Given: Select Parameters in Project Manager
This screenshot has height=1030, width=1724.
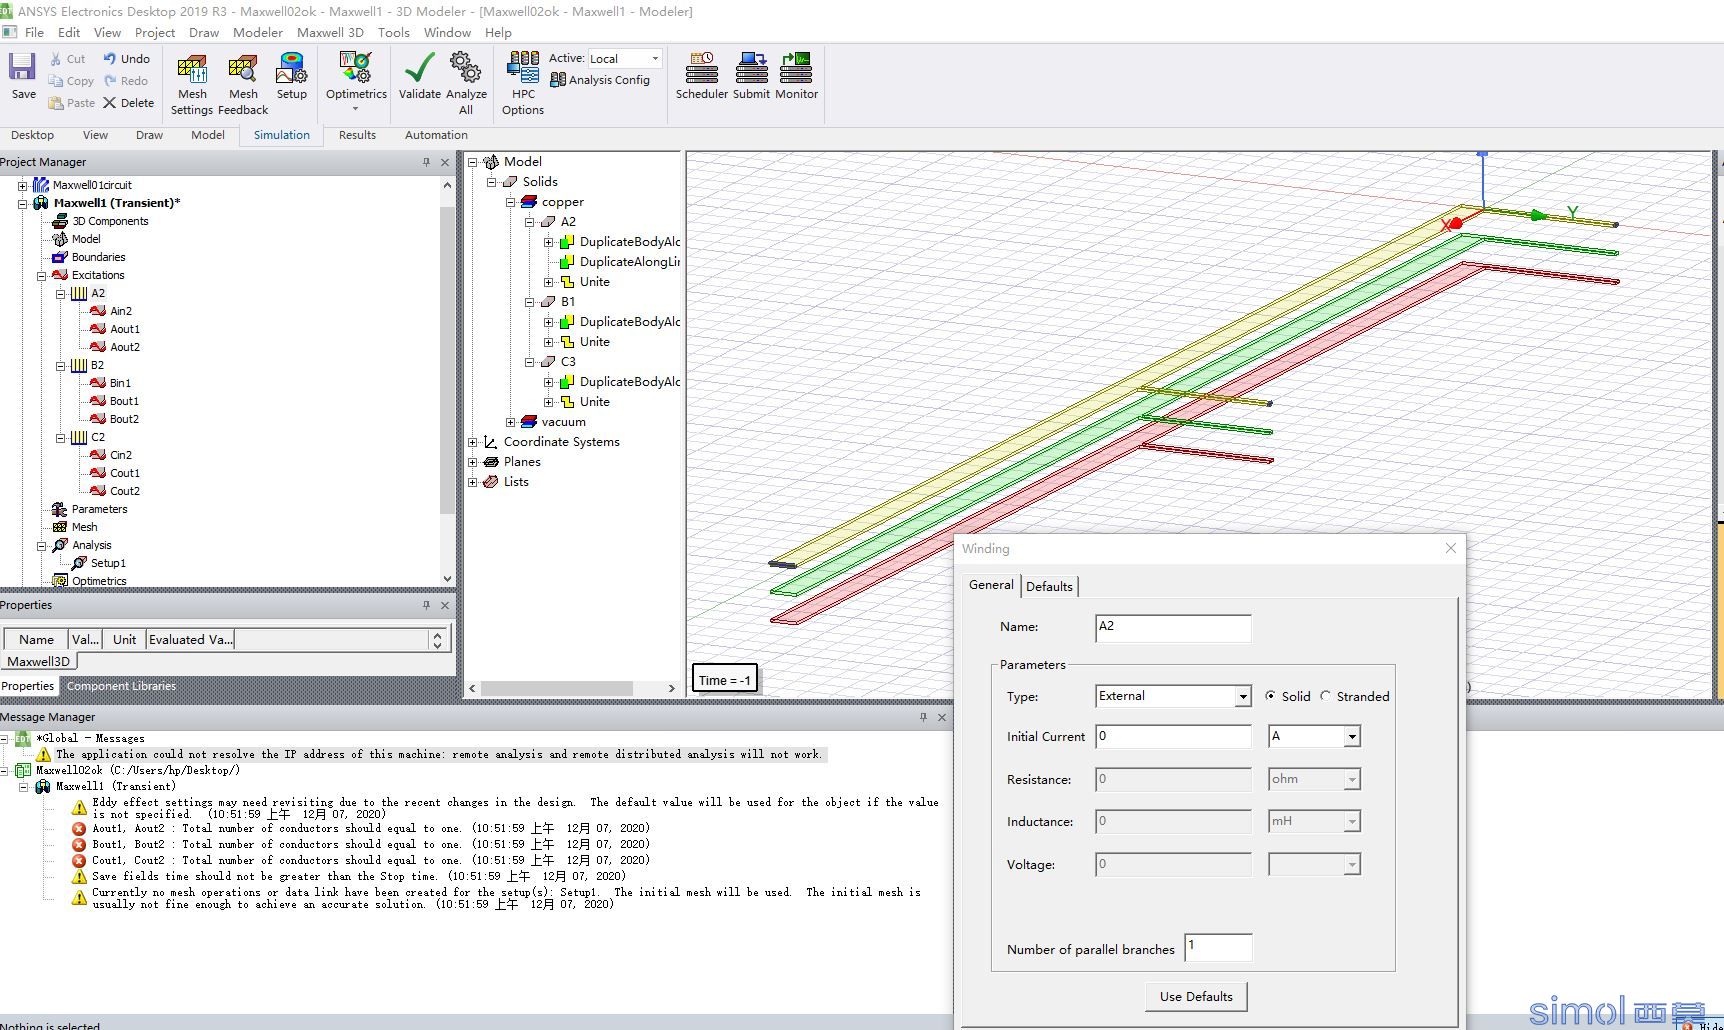Looking at the screenshot, I should tap(99, 509).
